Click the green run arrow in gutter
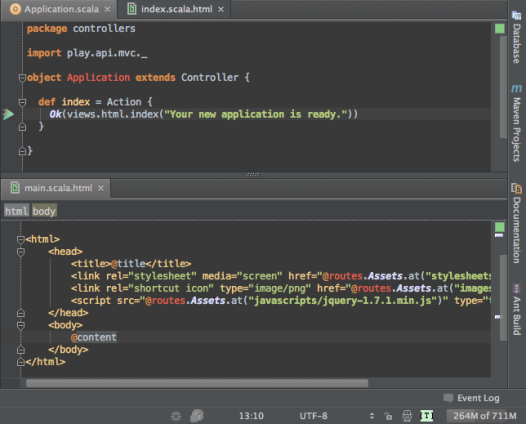Image resolution: width=526 pixels, height=424 pixels. [x=8, y=114]
